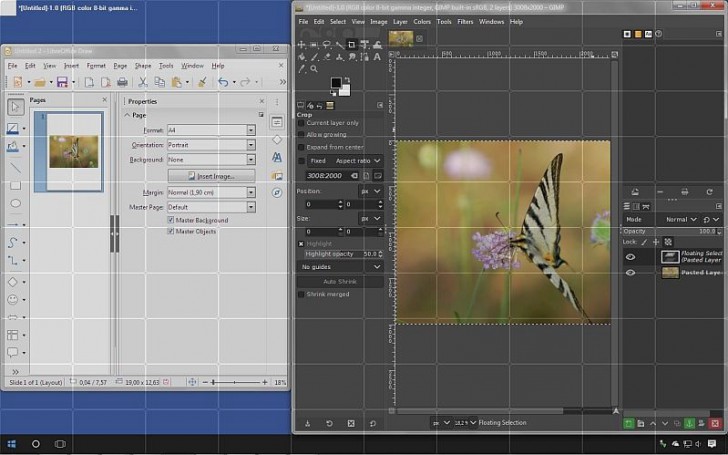728x455 pixels.
Task: Select the Crop tool in GIMP toolbox
Action: click(x=351, y=45)
